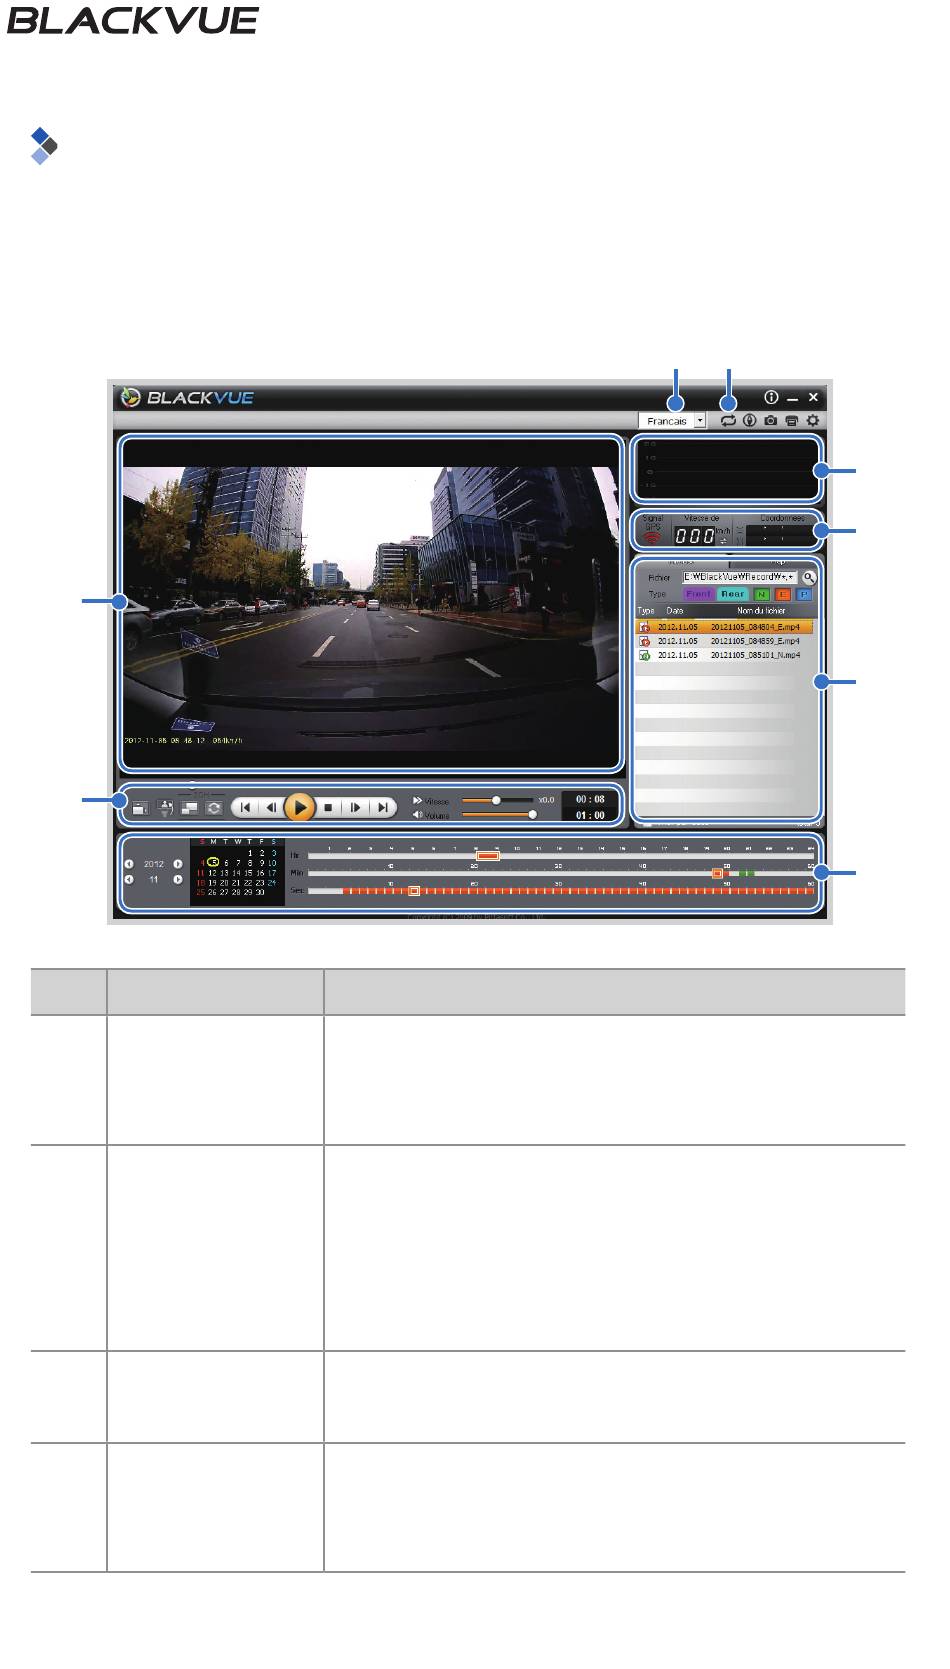
Task: Toggle the Rear camera filter
Action: pos(733,594)
